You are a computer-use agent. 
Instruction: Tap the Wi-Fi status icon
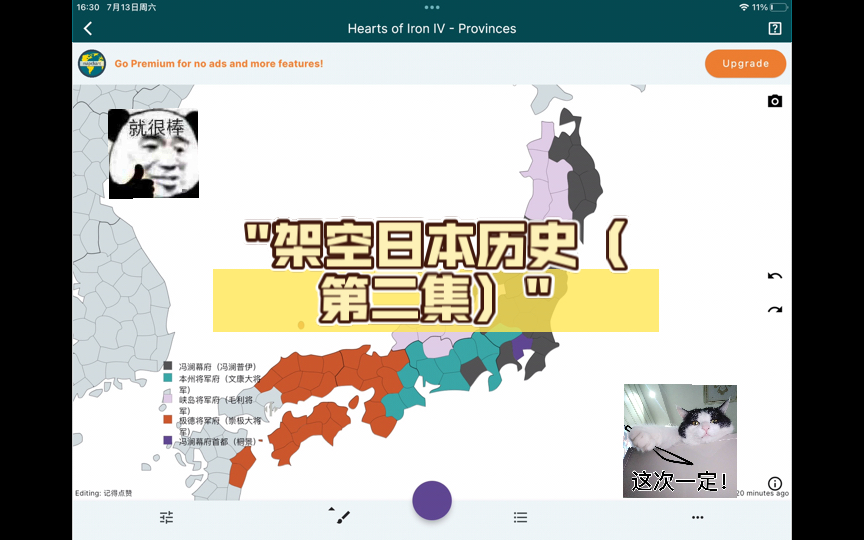(744, 7)
